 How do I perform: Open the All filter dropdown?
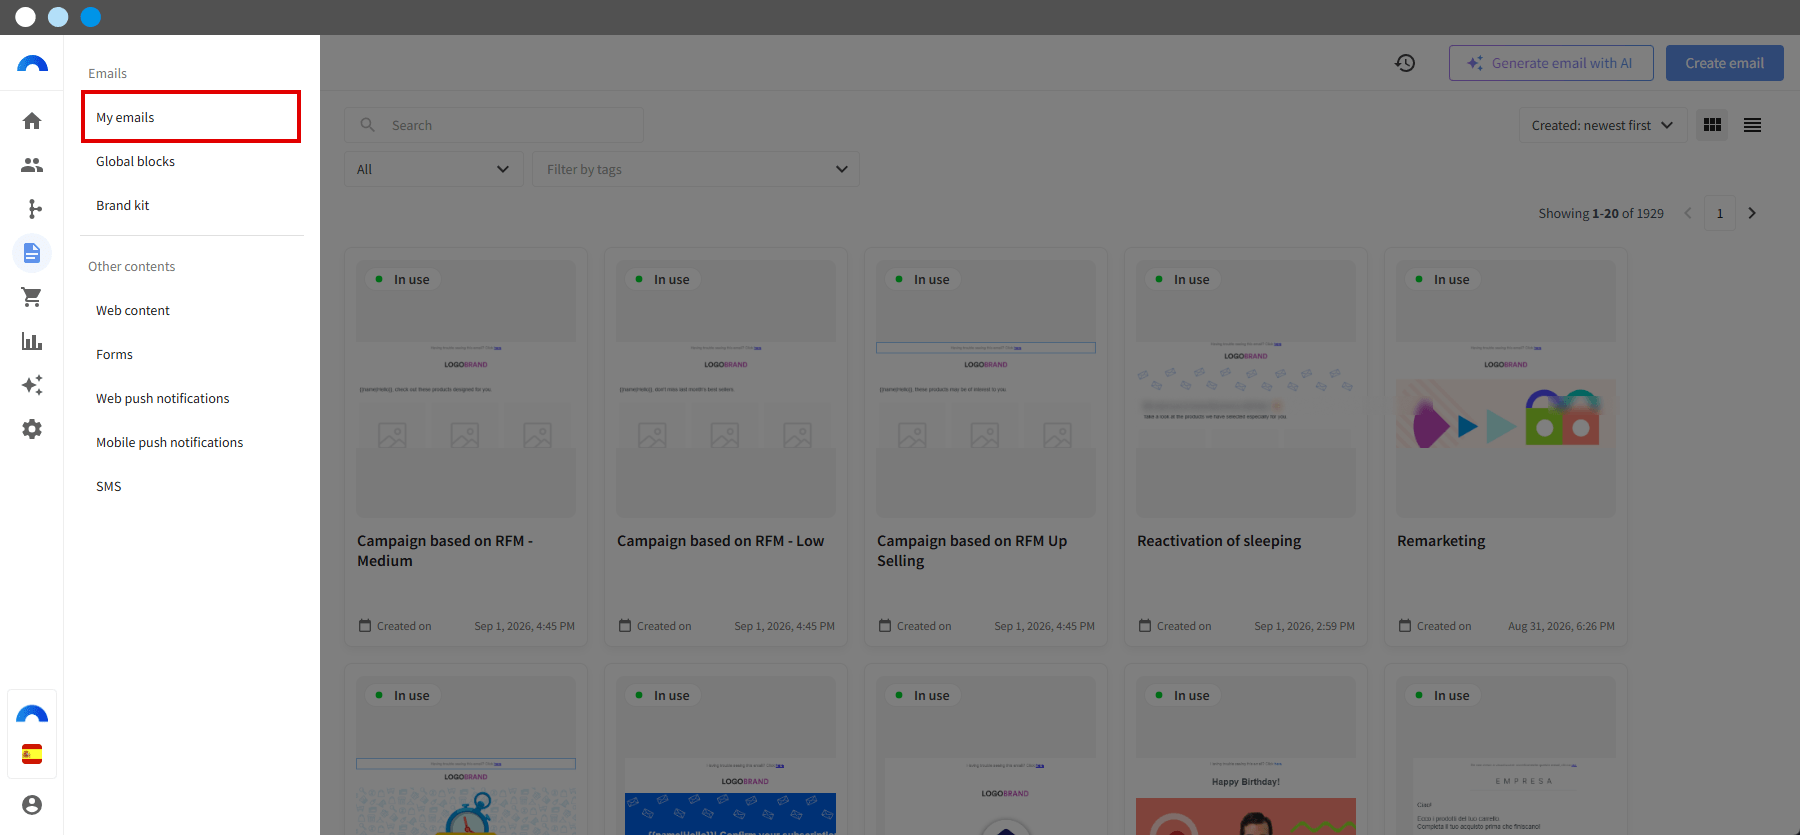[x=434, y=169]
